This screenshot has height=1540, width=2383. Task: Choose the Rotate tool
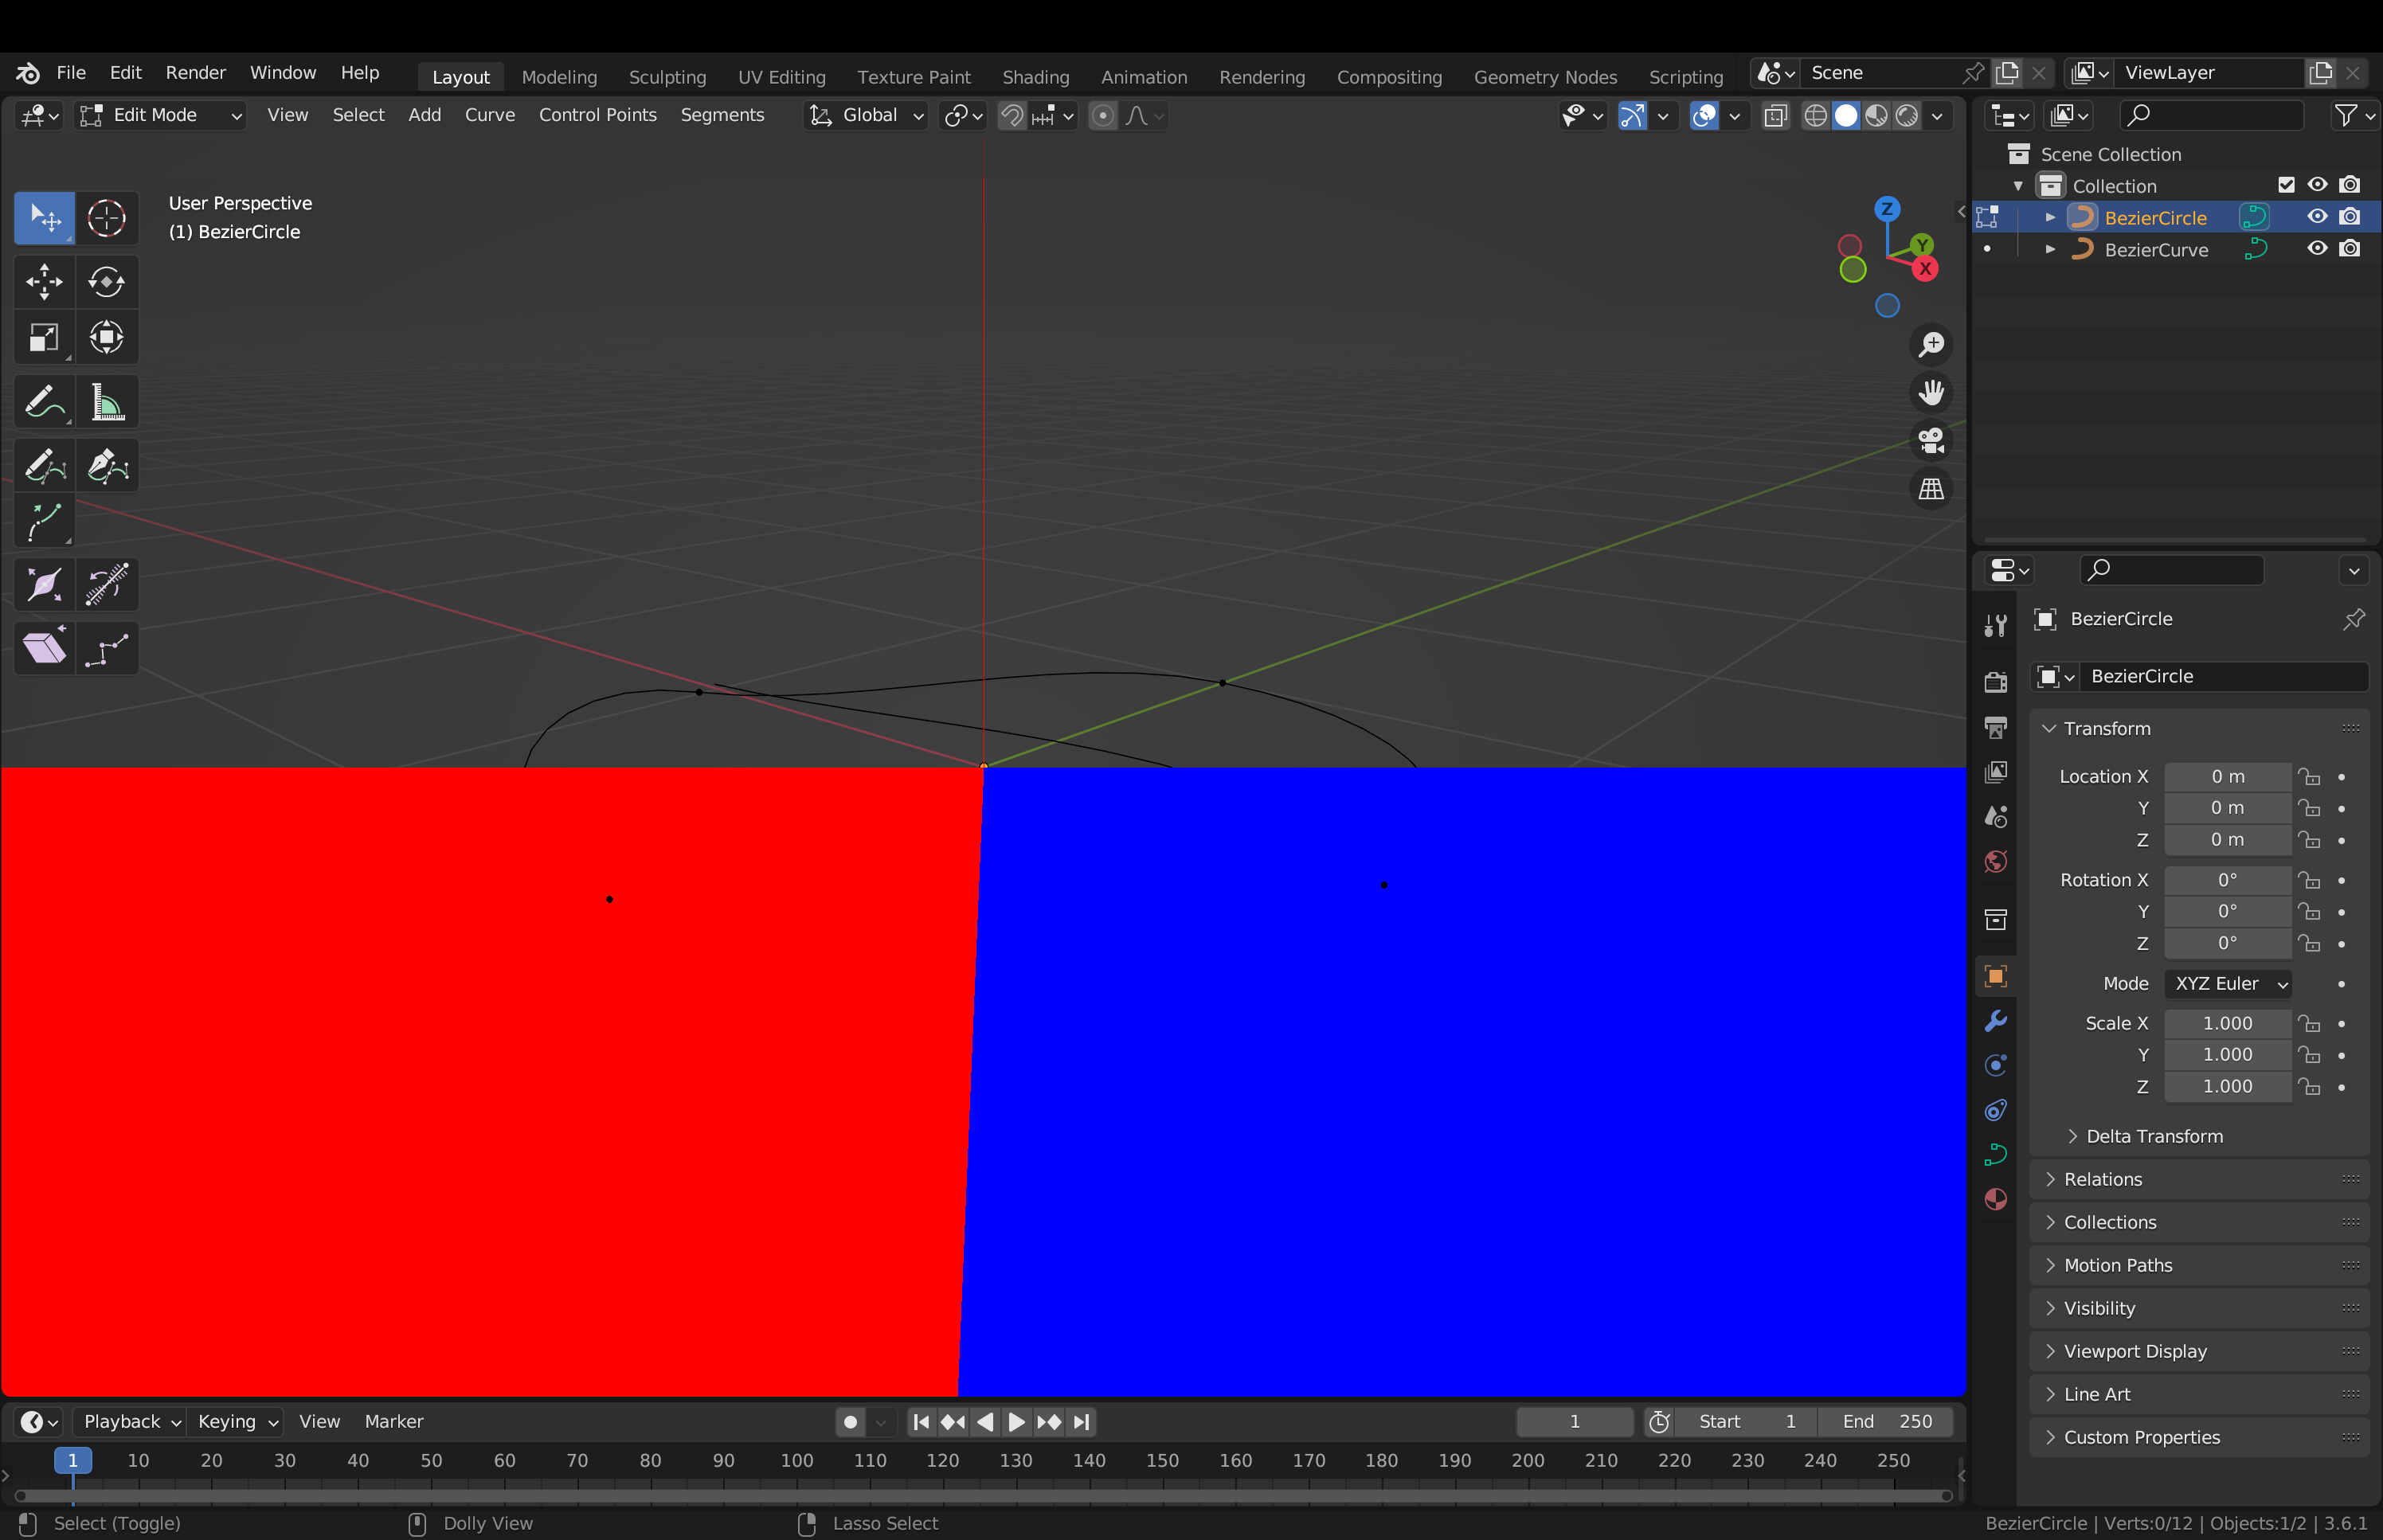tap(106, 282)
